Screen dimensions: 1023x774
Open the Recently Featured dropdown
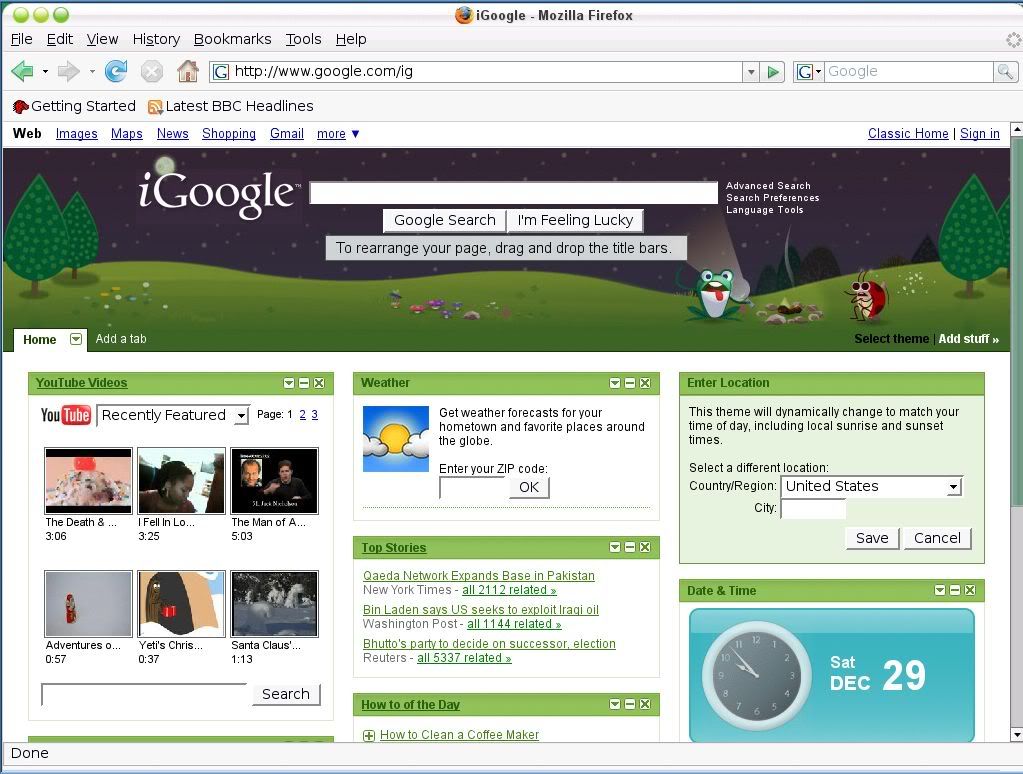click(241, 415)
